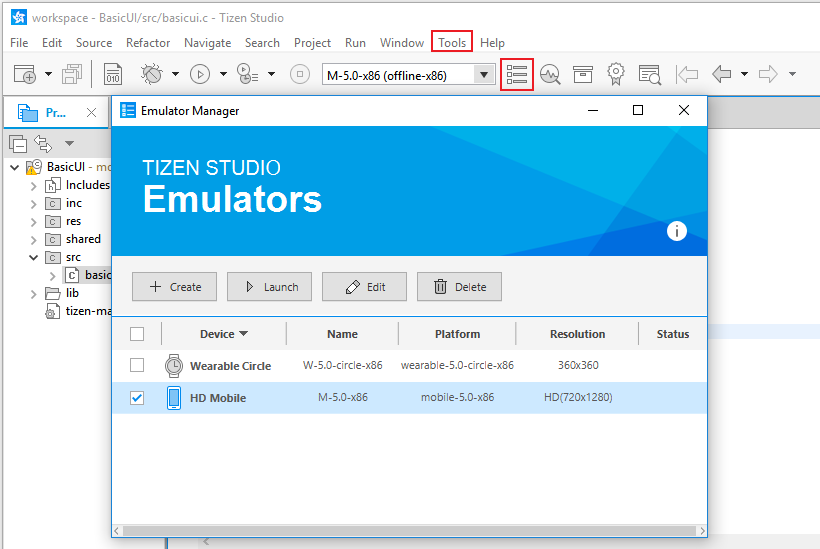The image size is (820, 549).
Task: Expand the inc folder in project tree
Action: coord(33,203)
